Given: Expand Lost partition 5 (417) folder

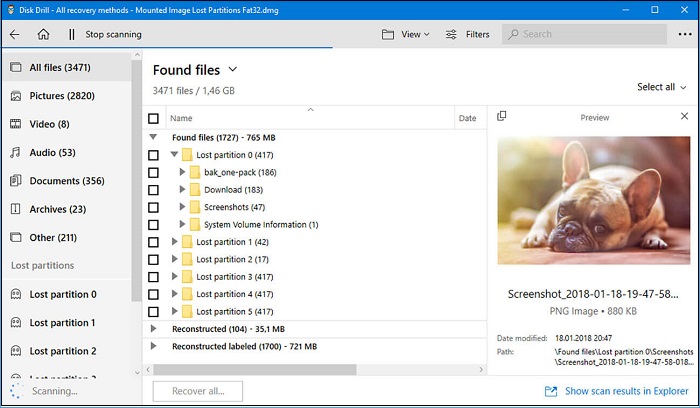Looking at the screenshot, I should (x=174, y=311).
